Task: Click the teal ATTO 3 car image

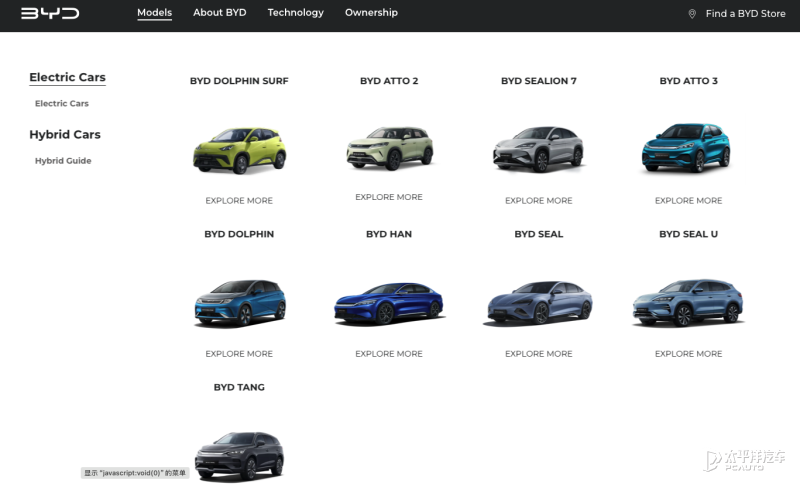Action: (686, 147)
